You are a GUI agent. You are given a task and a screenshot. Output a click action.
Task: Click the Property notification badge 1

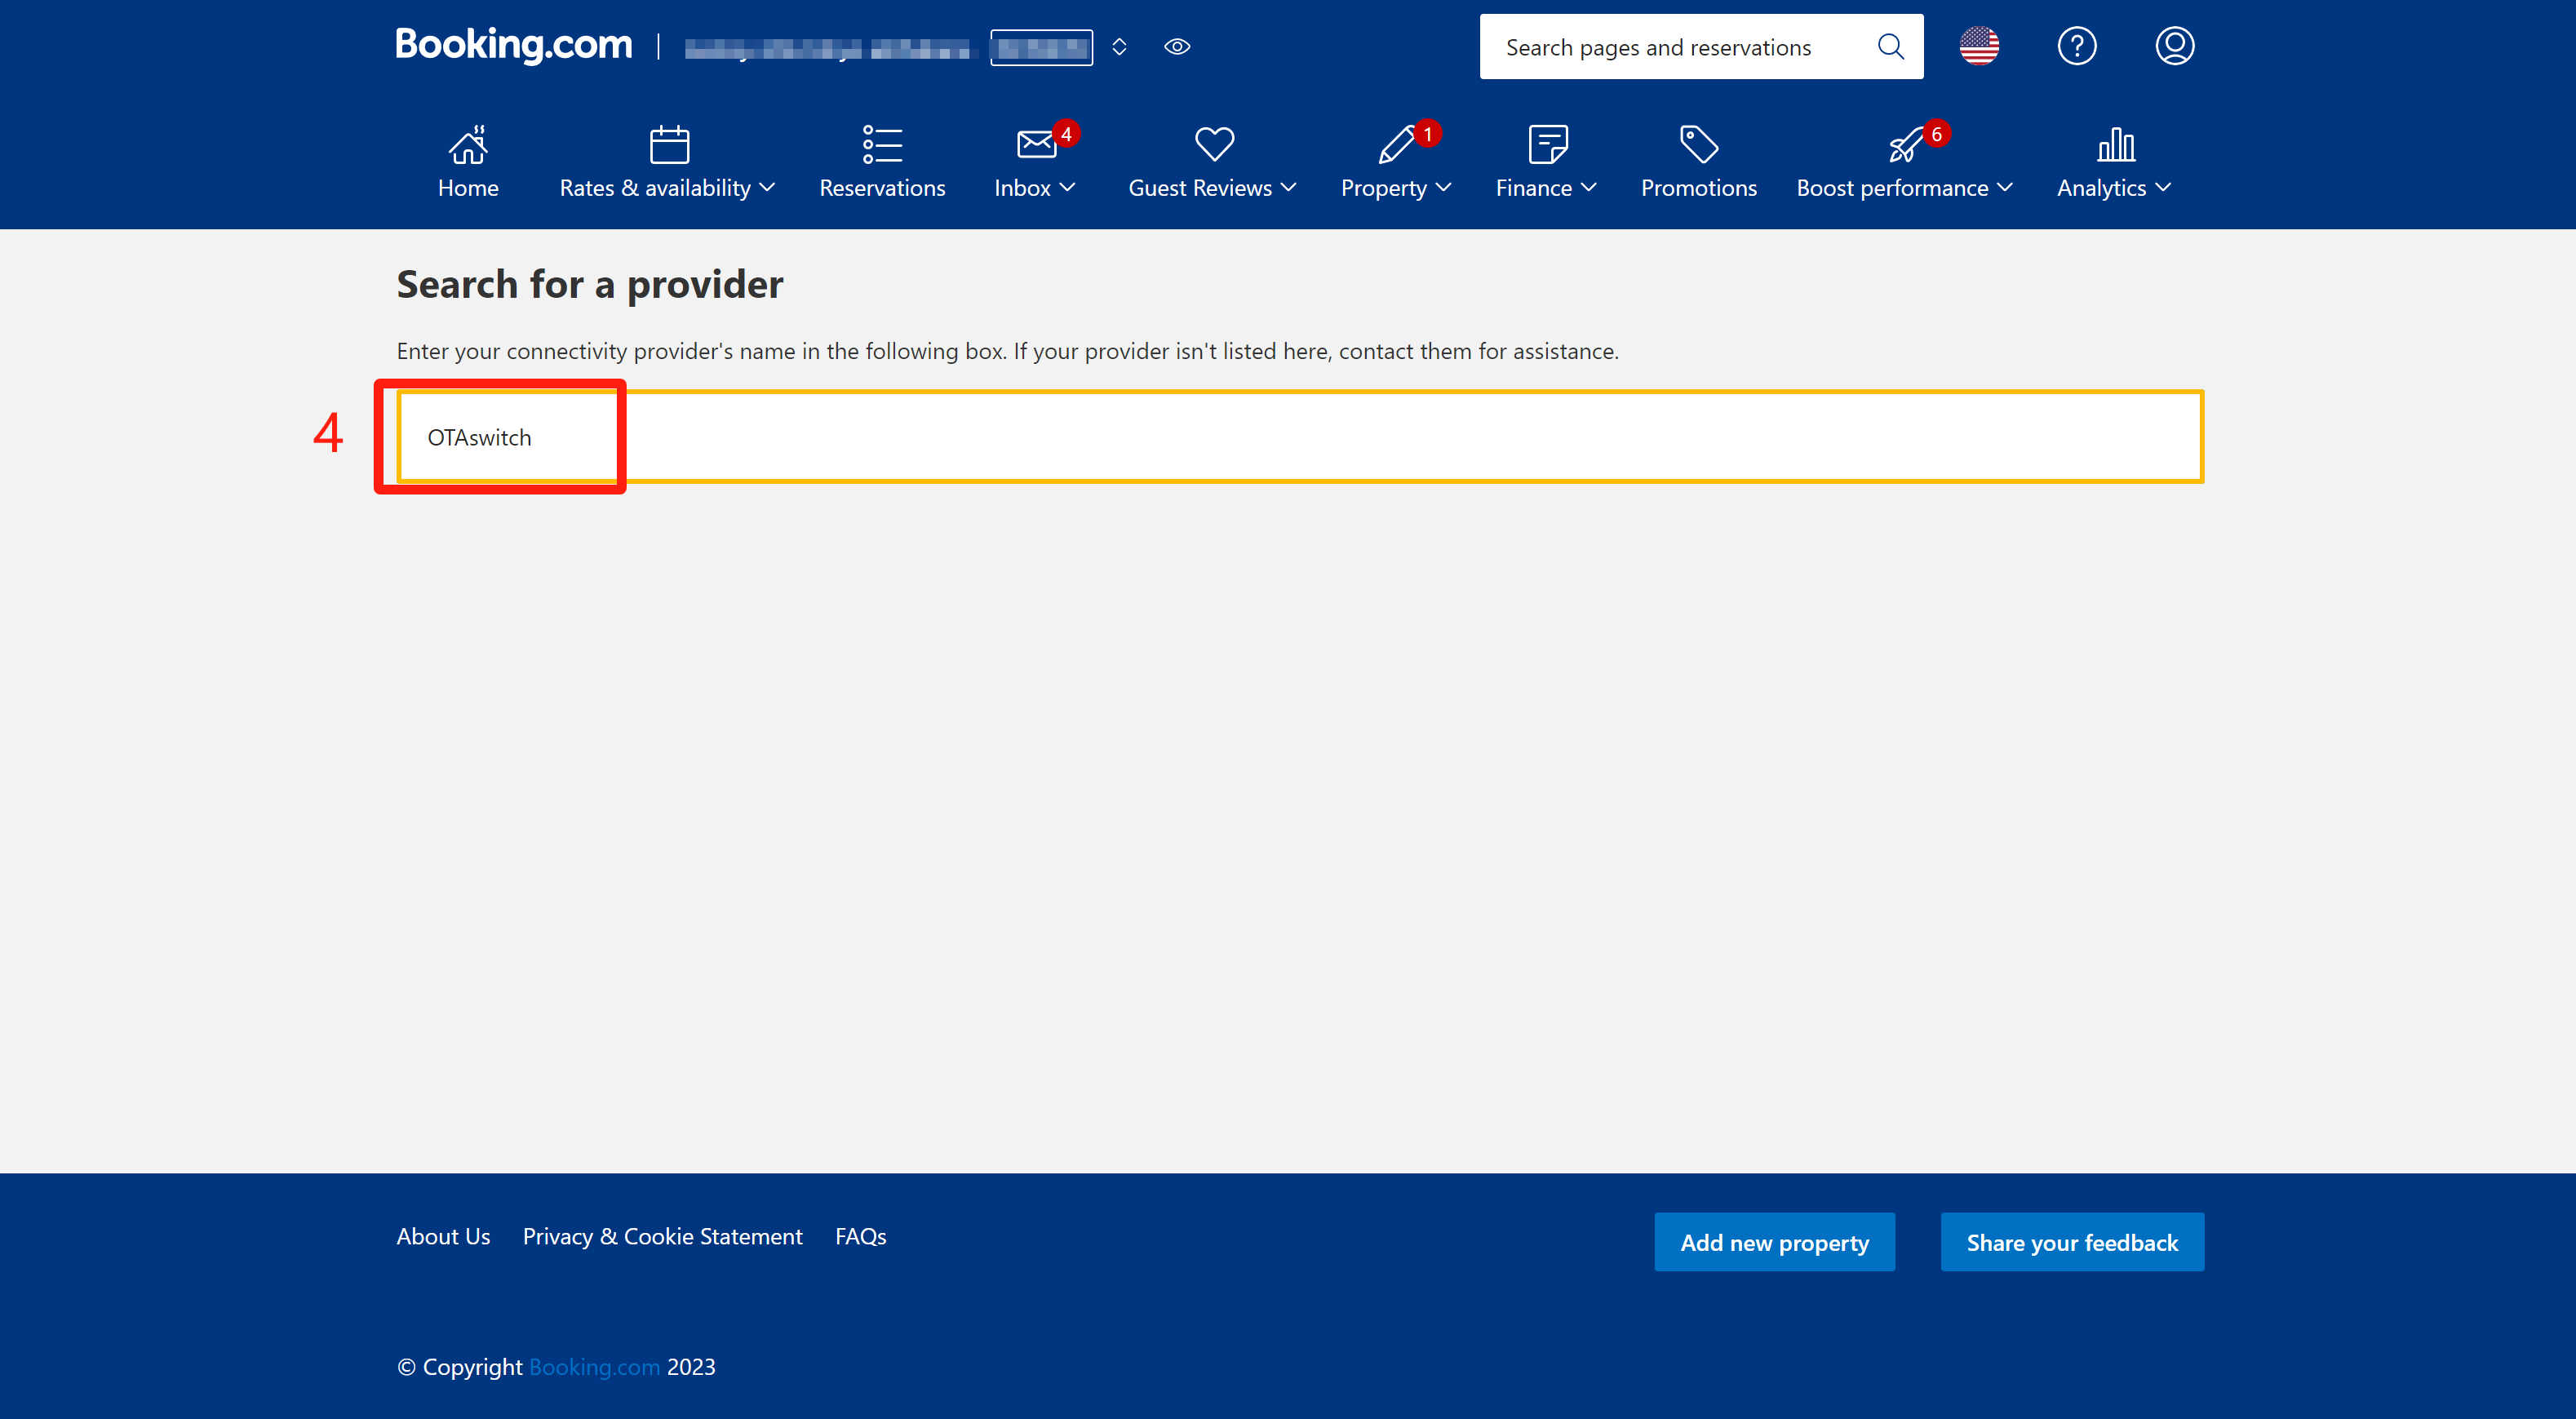pyautogui.click(x=1428, y=134)
